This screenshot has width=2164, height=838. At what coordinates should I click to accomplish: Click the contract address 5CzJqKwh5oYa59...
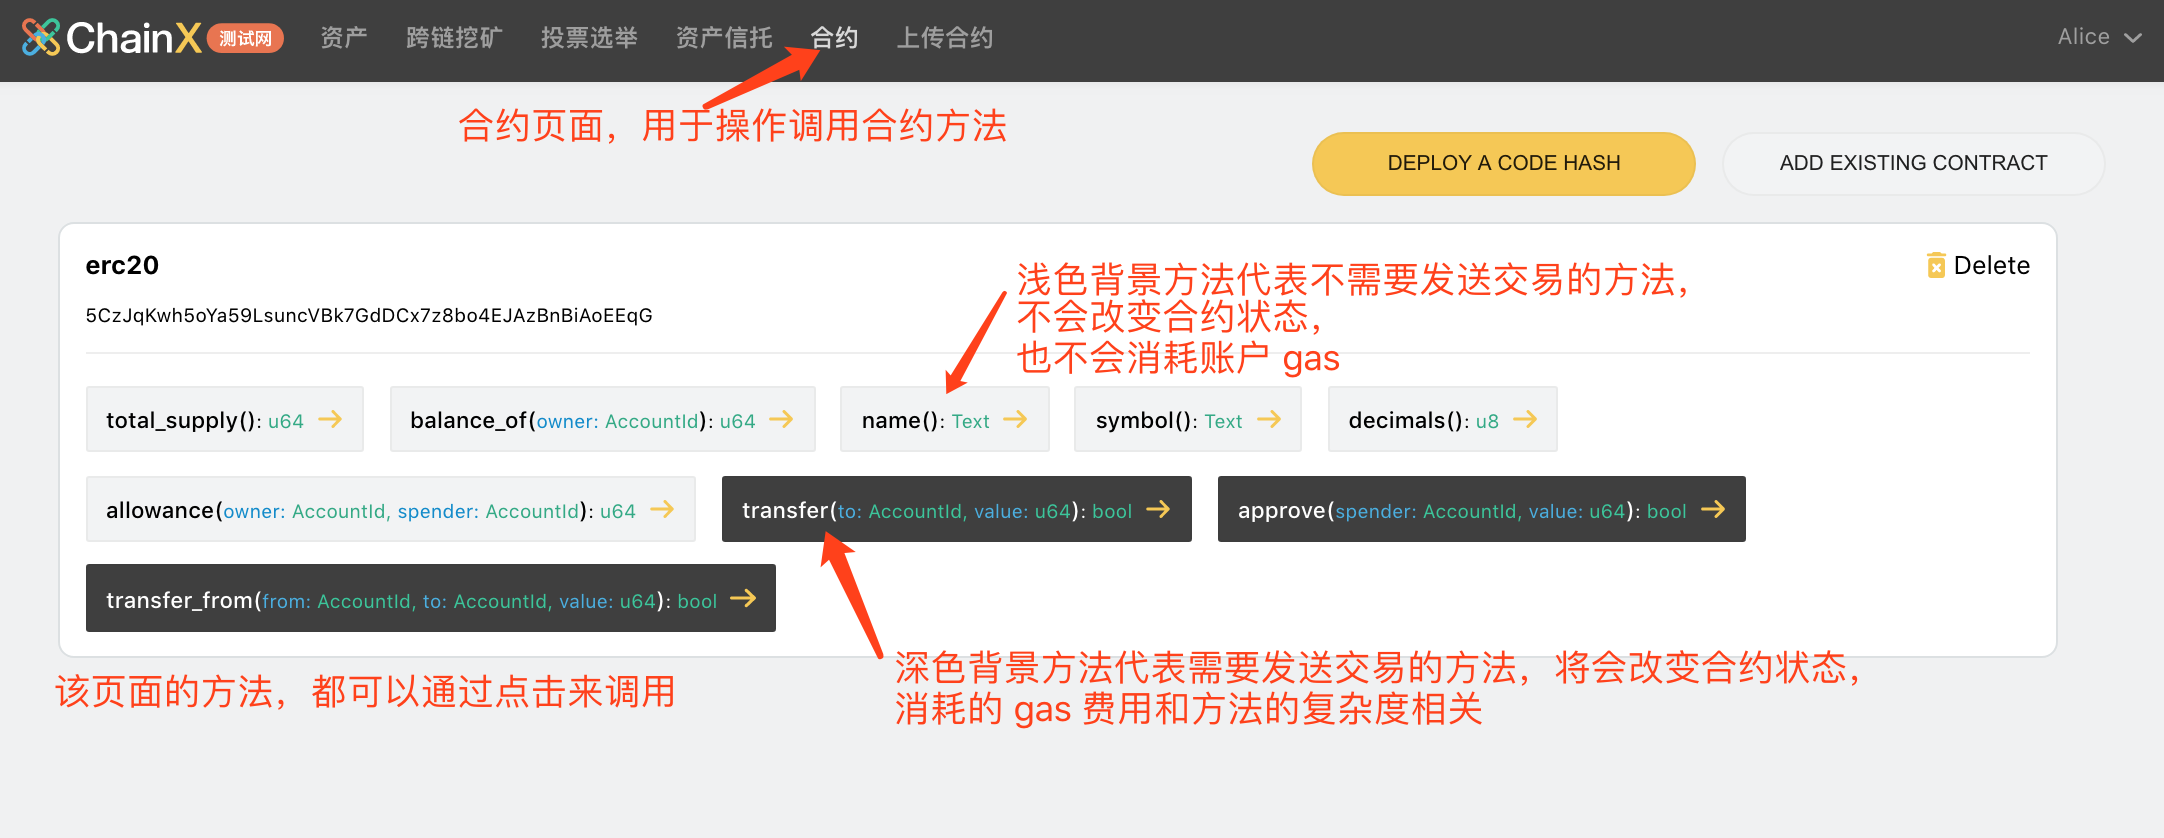coord(369,316)
